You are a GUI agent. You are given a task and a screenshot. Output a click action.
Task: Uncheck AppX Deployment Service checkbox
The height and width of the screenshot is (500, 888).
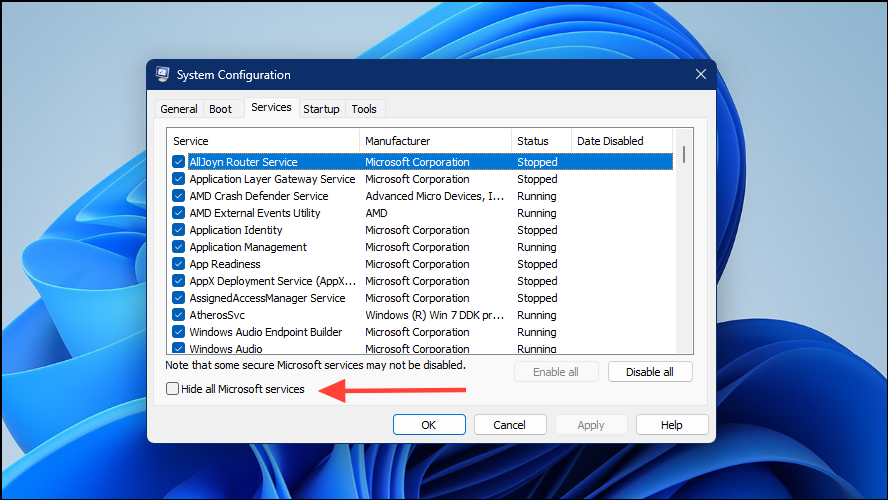pos(178,281)
